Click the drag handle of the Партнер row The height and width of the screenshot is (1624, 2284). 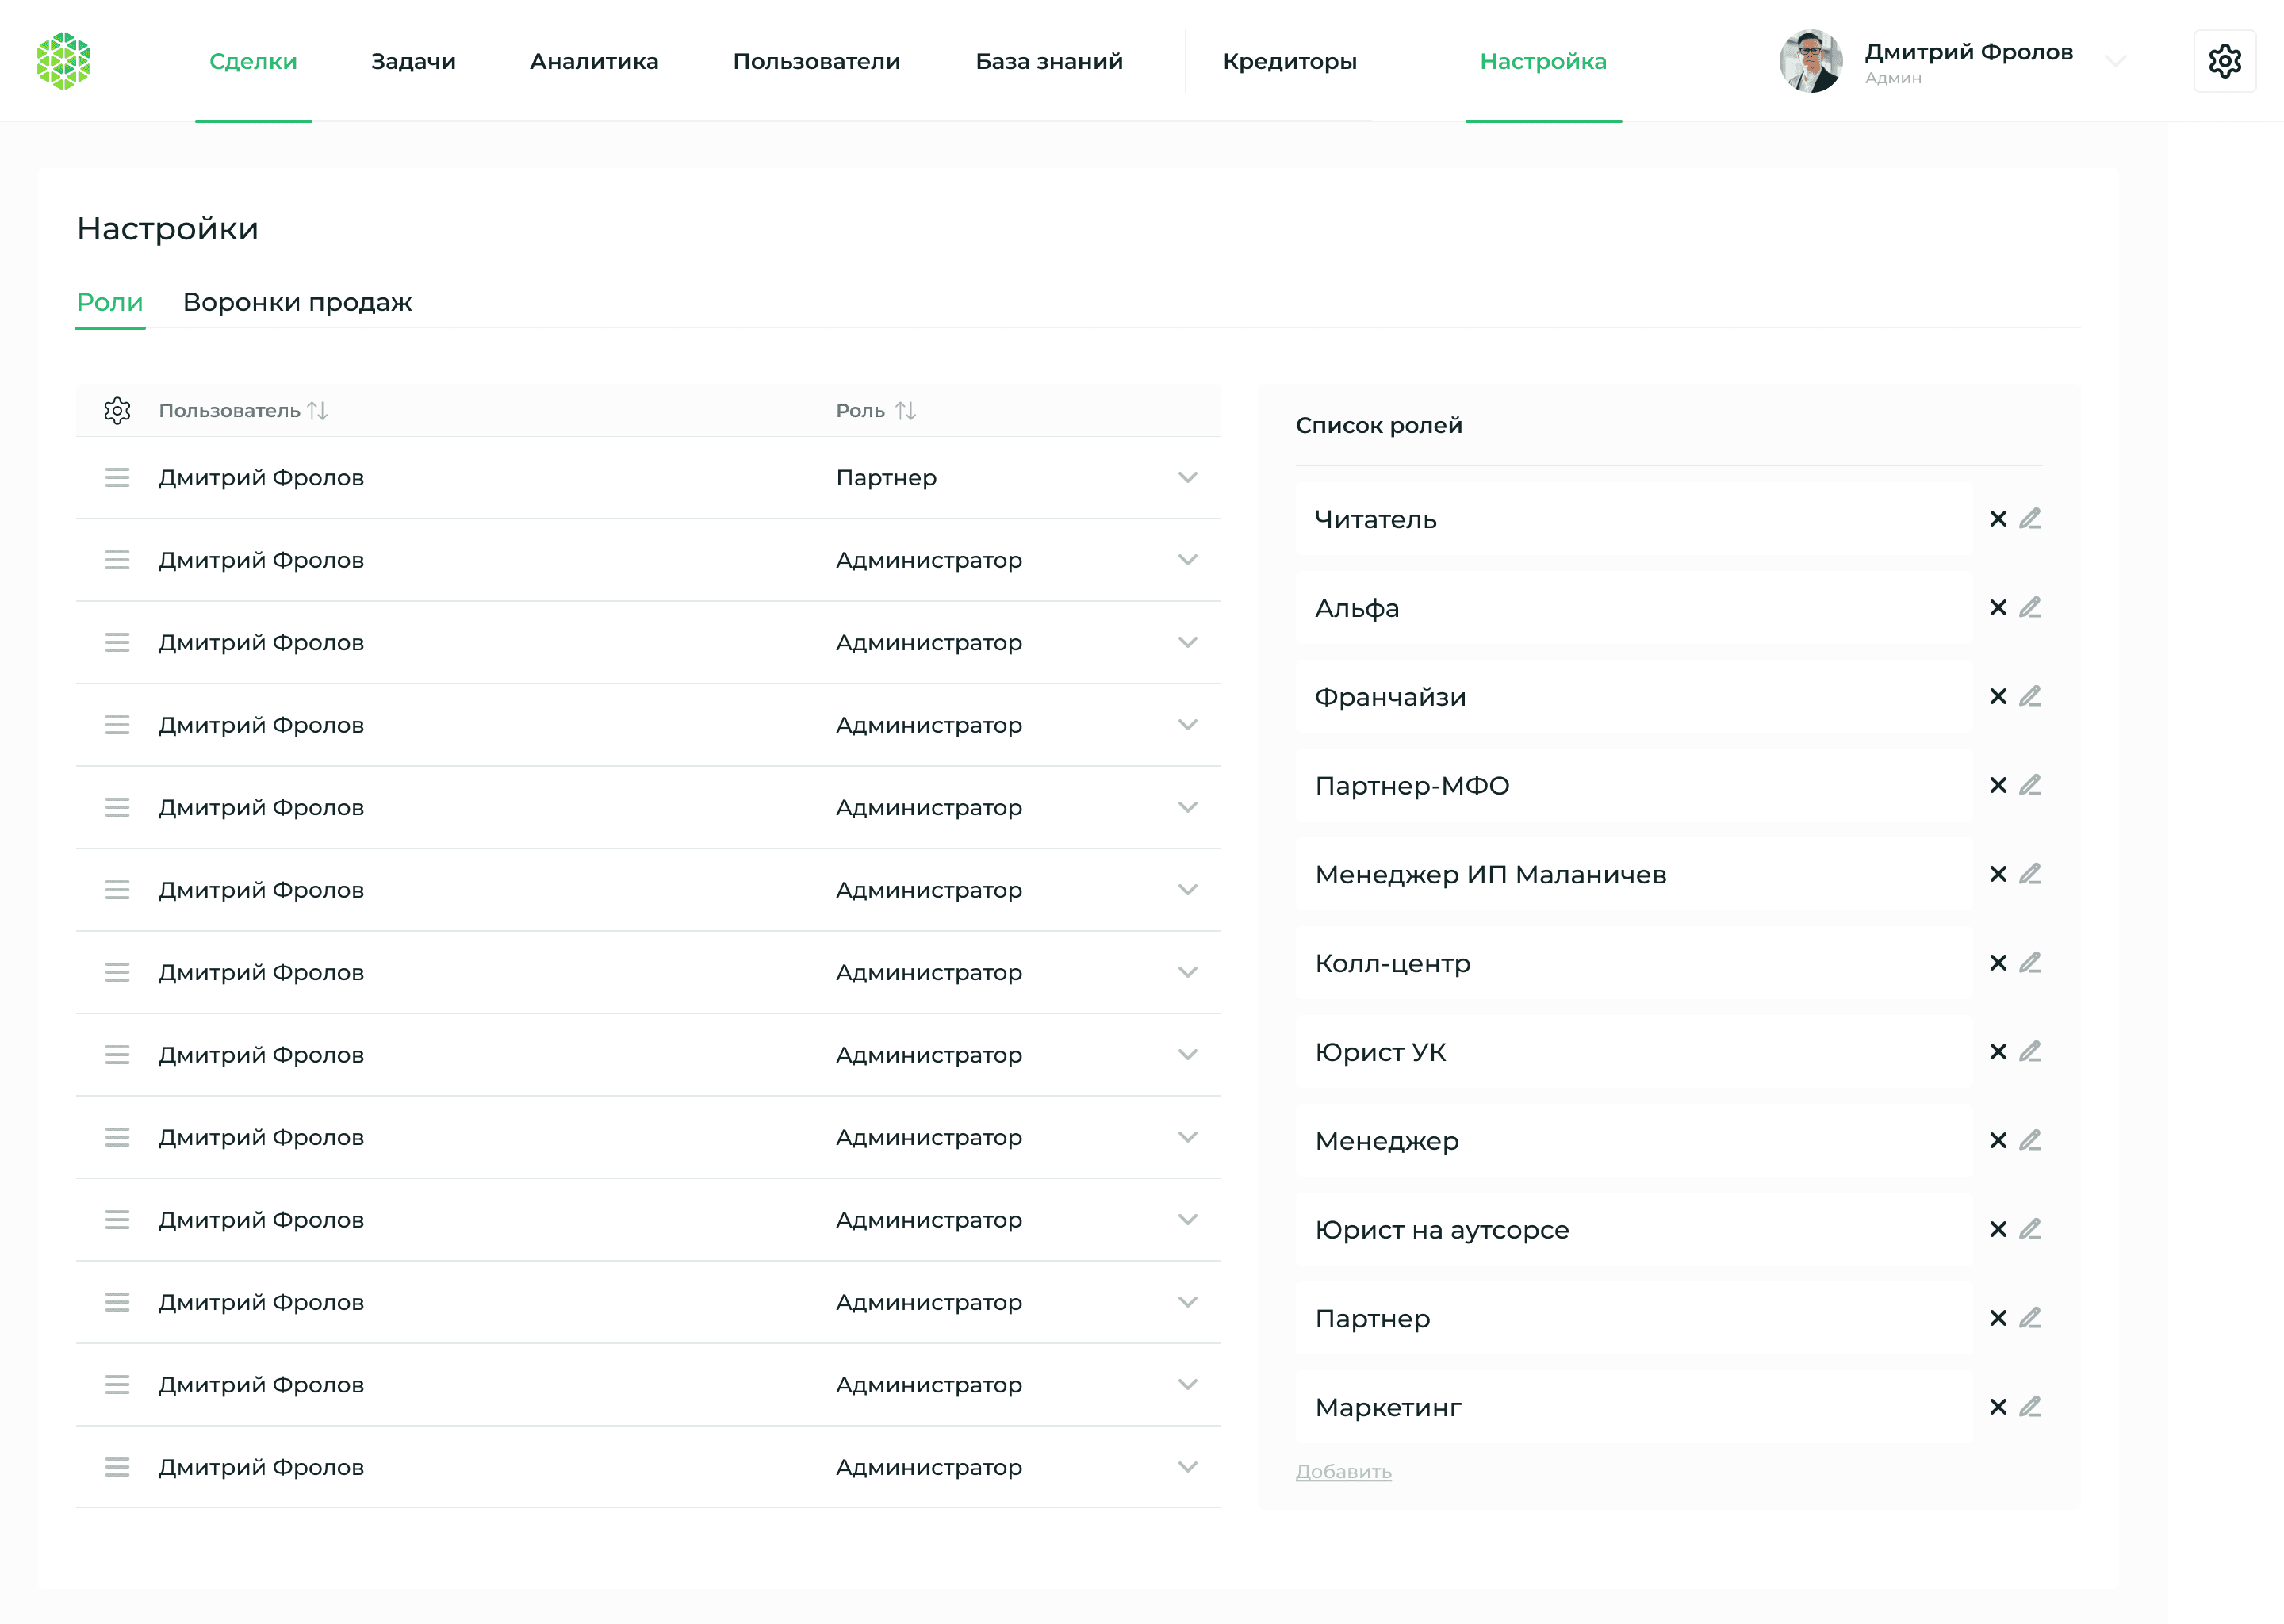pos(117,477)
